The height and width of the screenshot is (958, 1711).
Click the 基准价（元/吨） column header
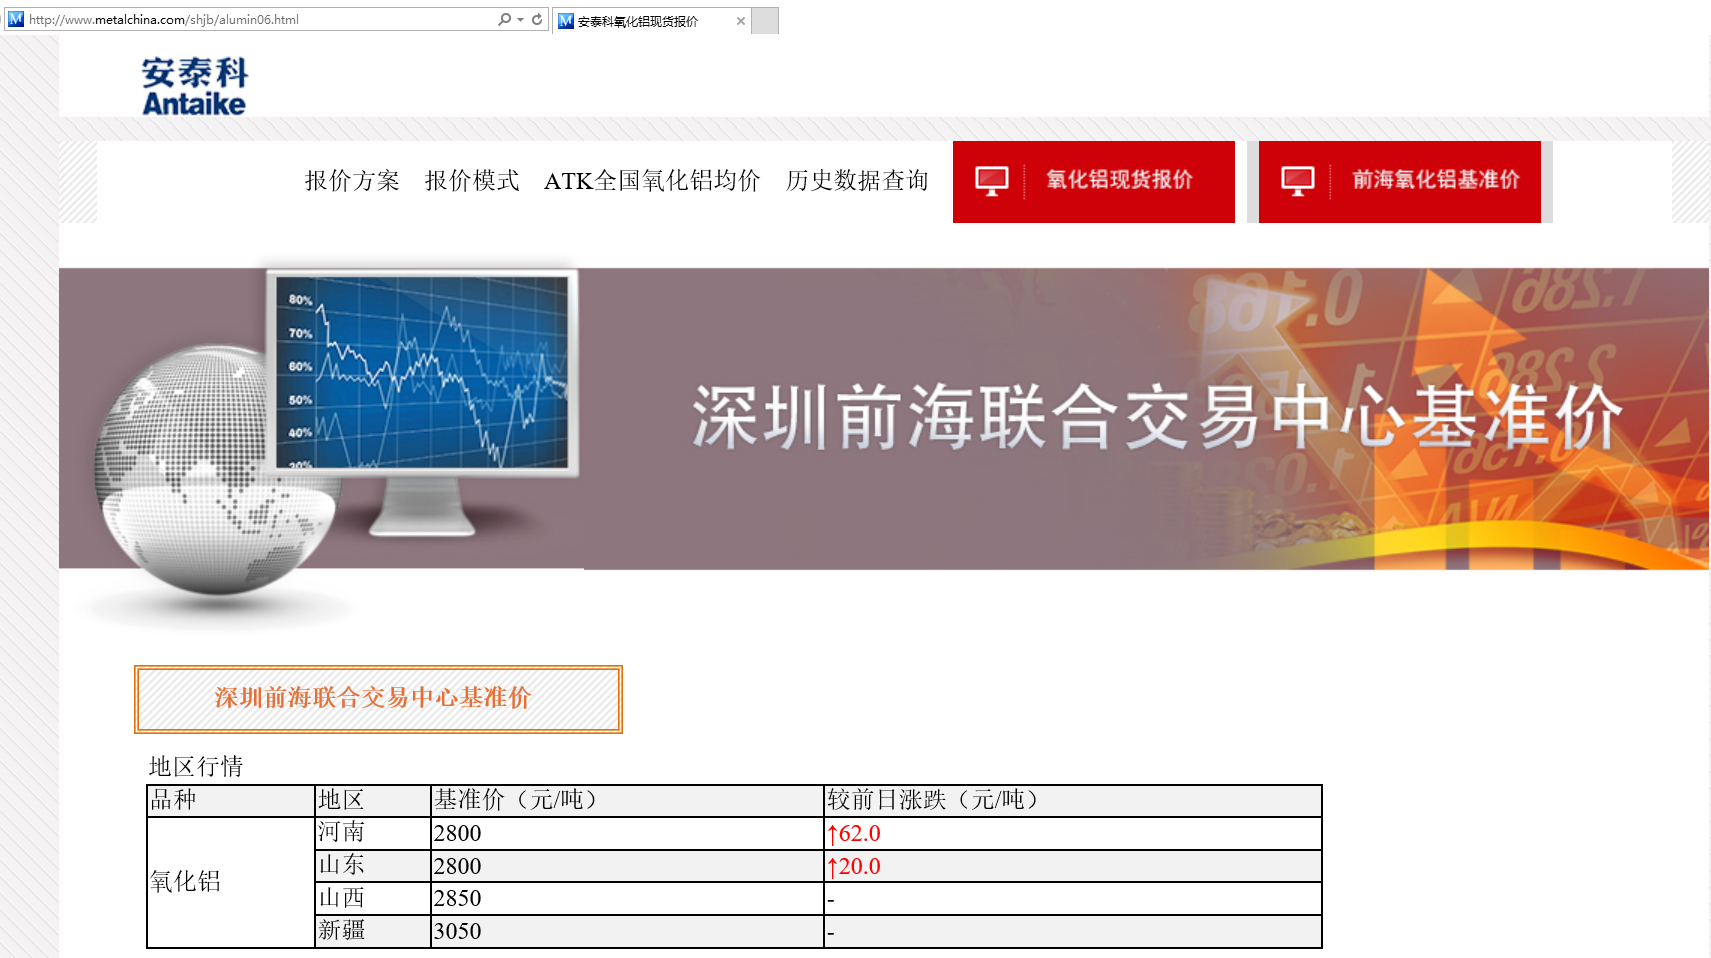(627, 800)
